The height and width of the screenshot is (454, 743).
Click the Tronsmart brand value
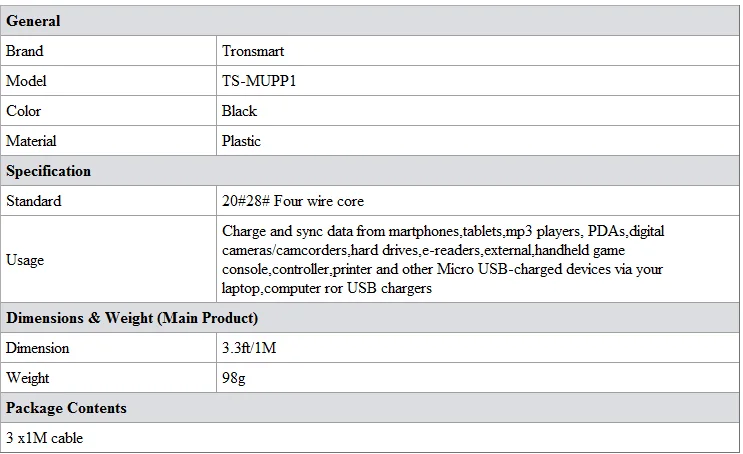[x=255, y=51]
